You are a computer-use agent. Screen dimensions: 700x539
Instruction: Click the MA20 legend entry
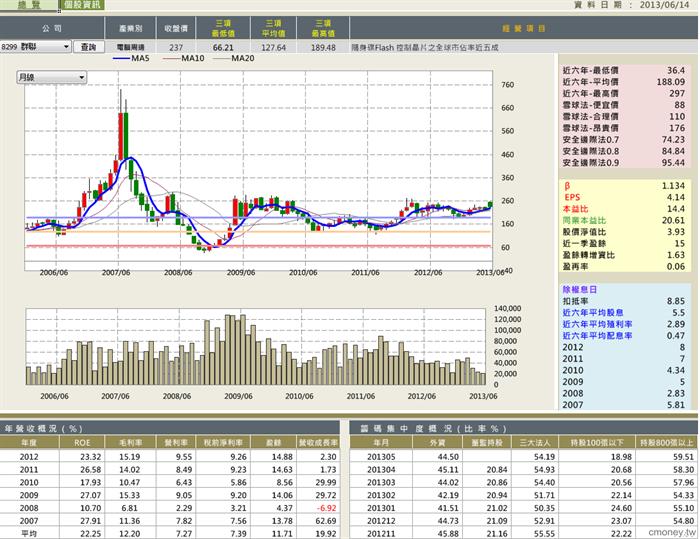click(233, 58)
